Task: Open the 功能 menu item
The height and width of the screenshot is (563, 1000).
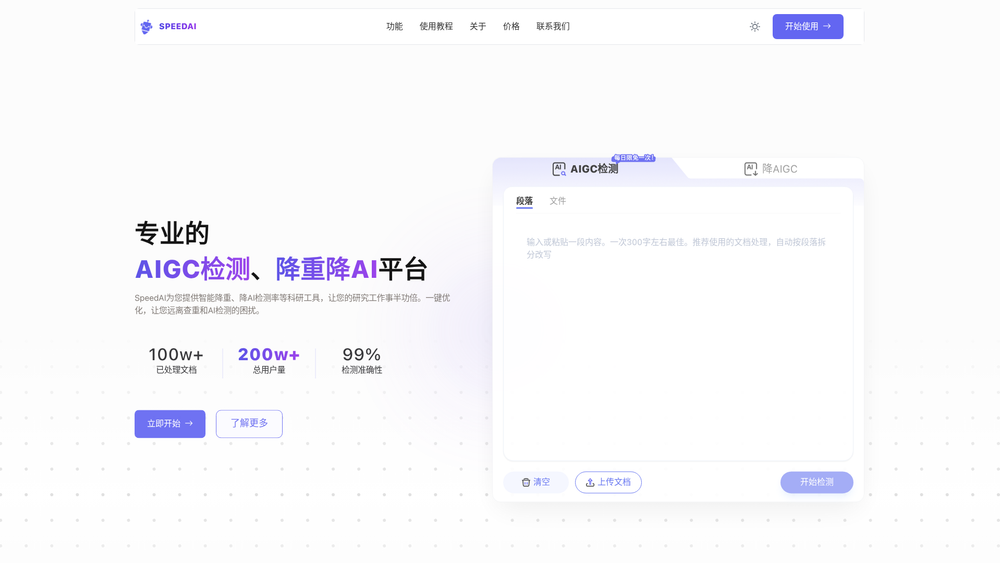Action: click(394, 27)
